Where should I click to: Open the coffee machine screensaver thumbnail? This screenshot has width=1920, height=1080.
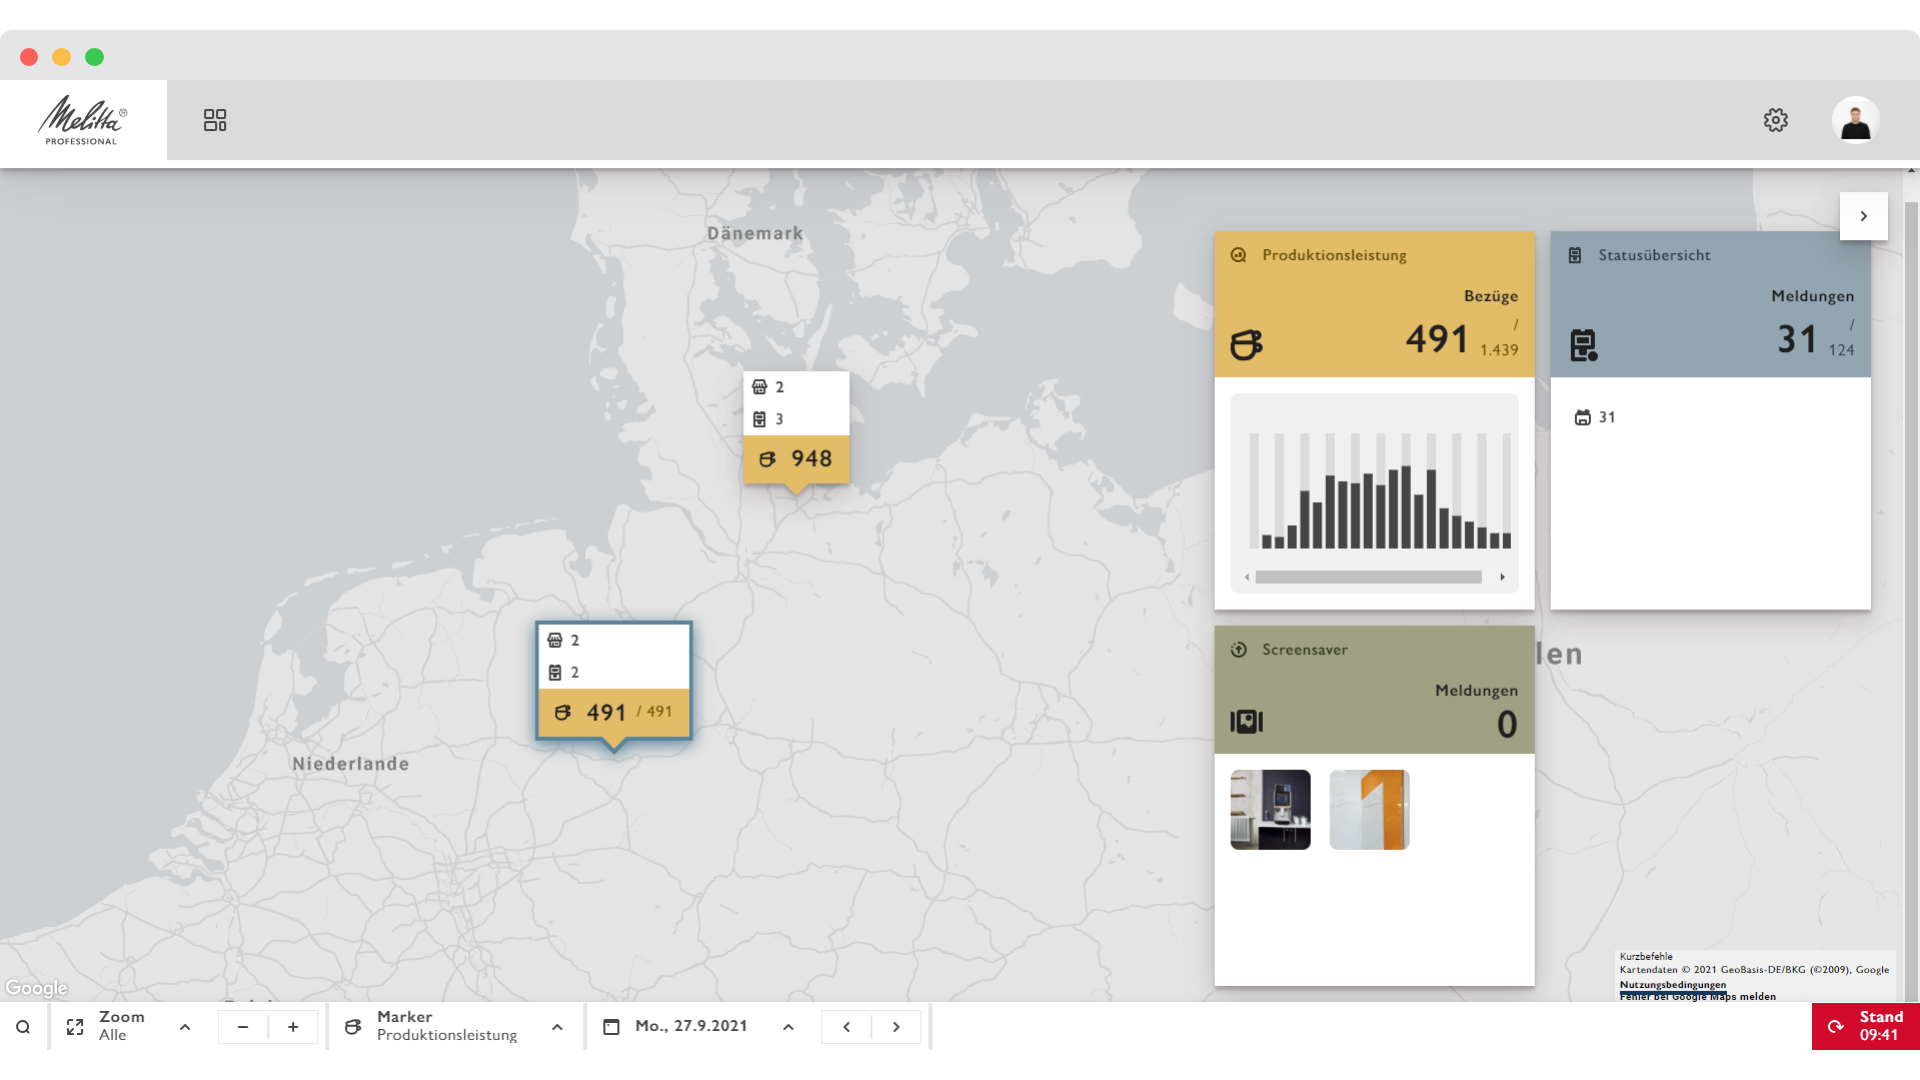(1270, 809)
